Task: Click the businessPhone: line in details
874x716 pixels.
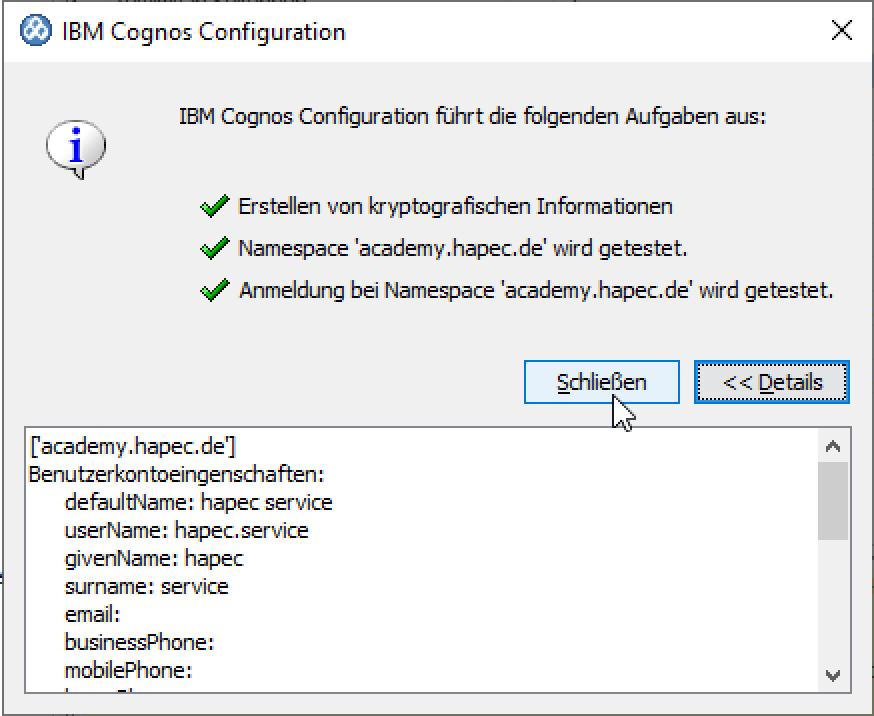Action: [x=139, y=642]
